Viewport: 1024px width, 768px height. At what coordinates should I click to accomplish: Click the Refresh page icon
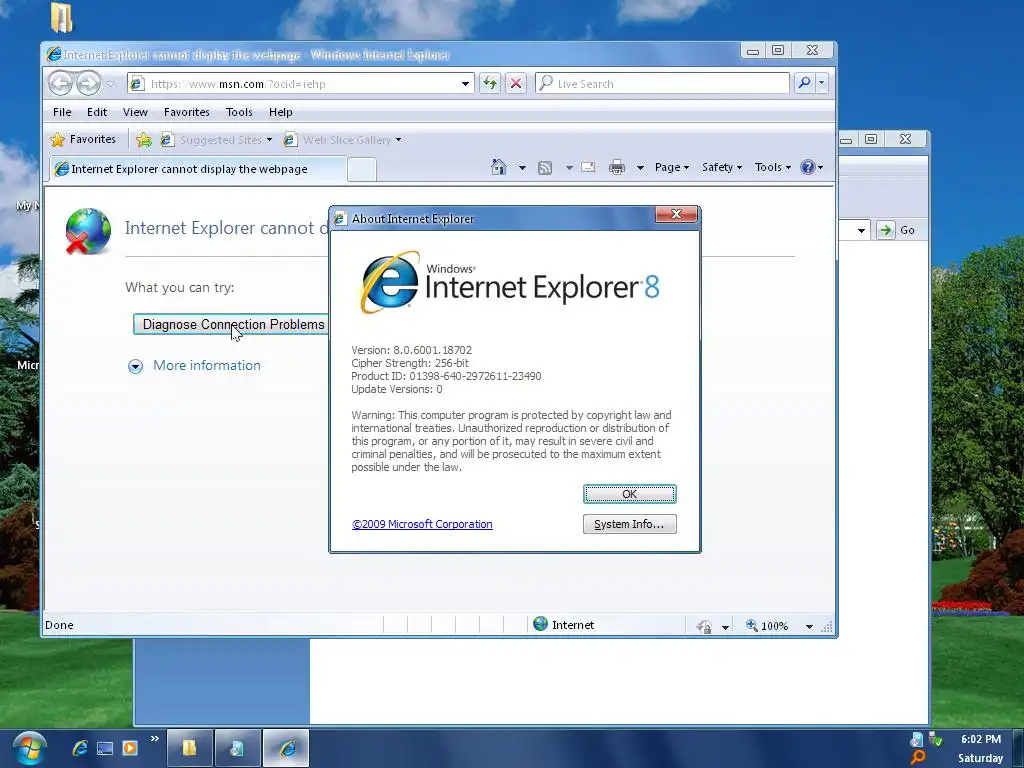click(490, 83)
